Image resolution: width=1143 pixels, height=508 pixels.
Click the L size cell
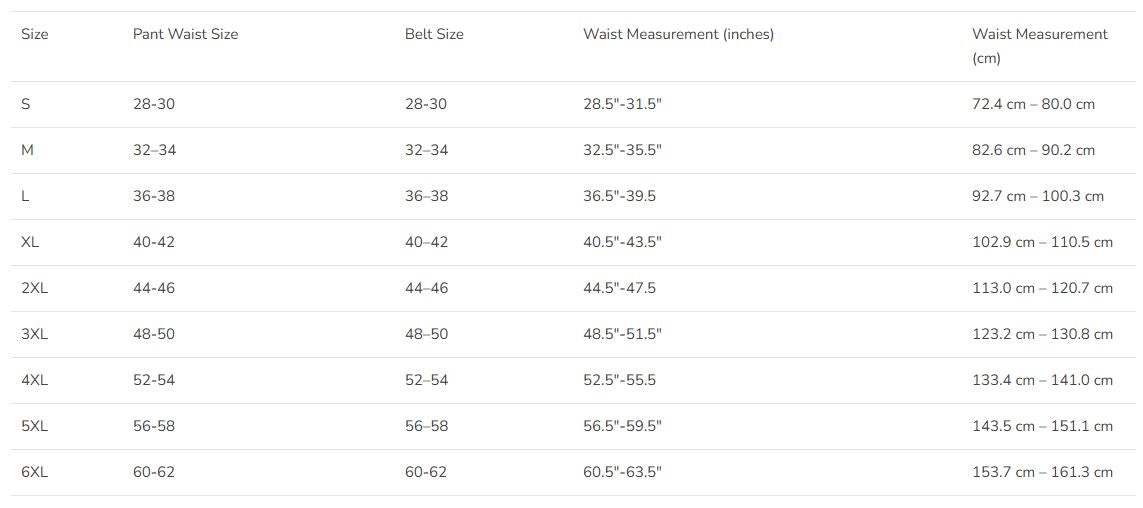[x=25, y=196]
